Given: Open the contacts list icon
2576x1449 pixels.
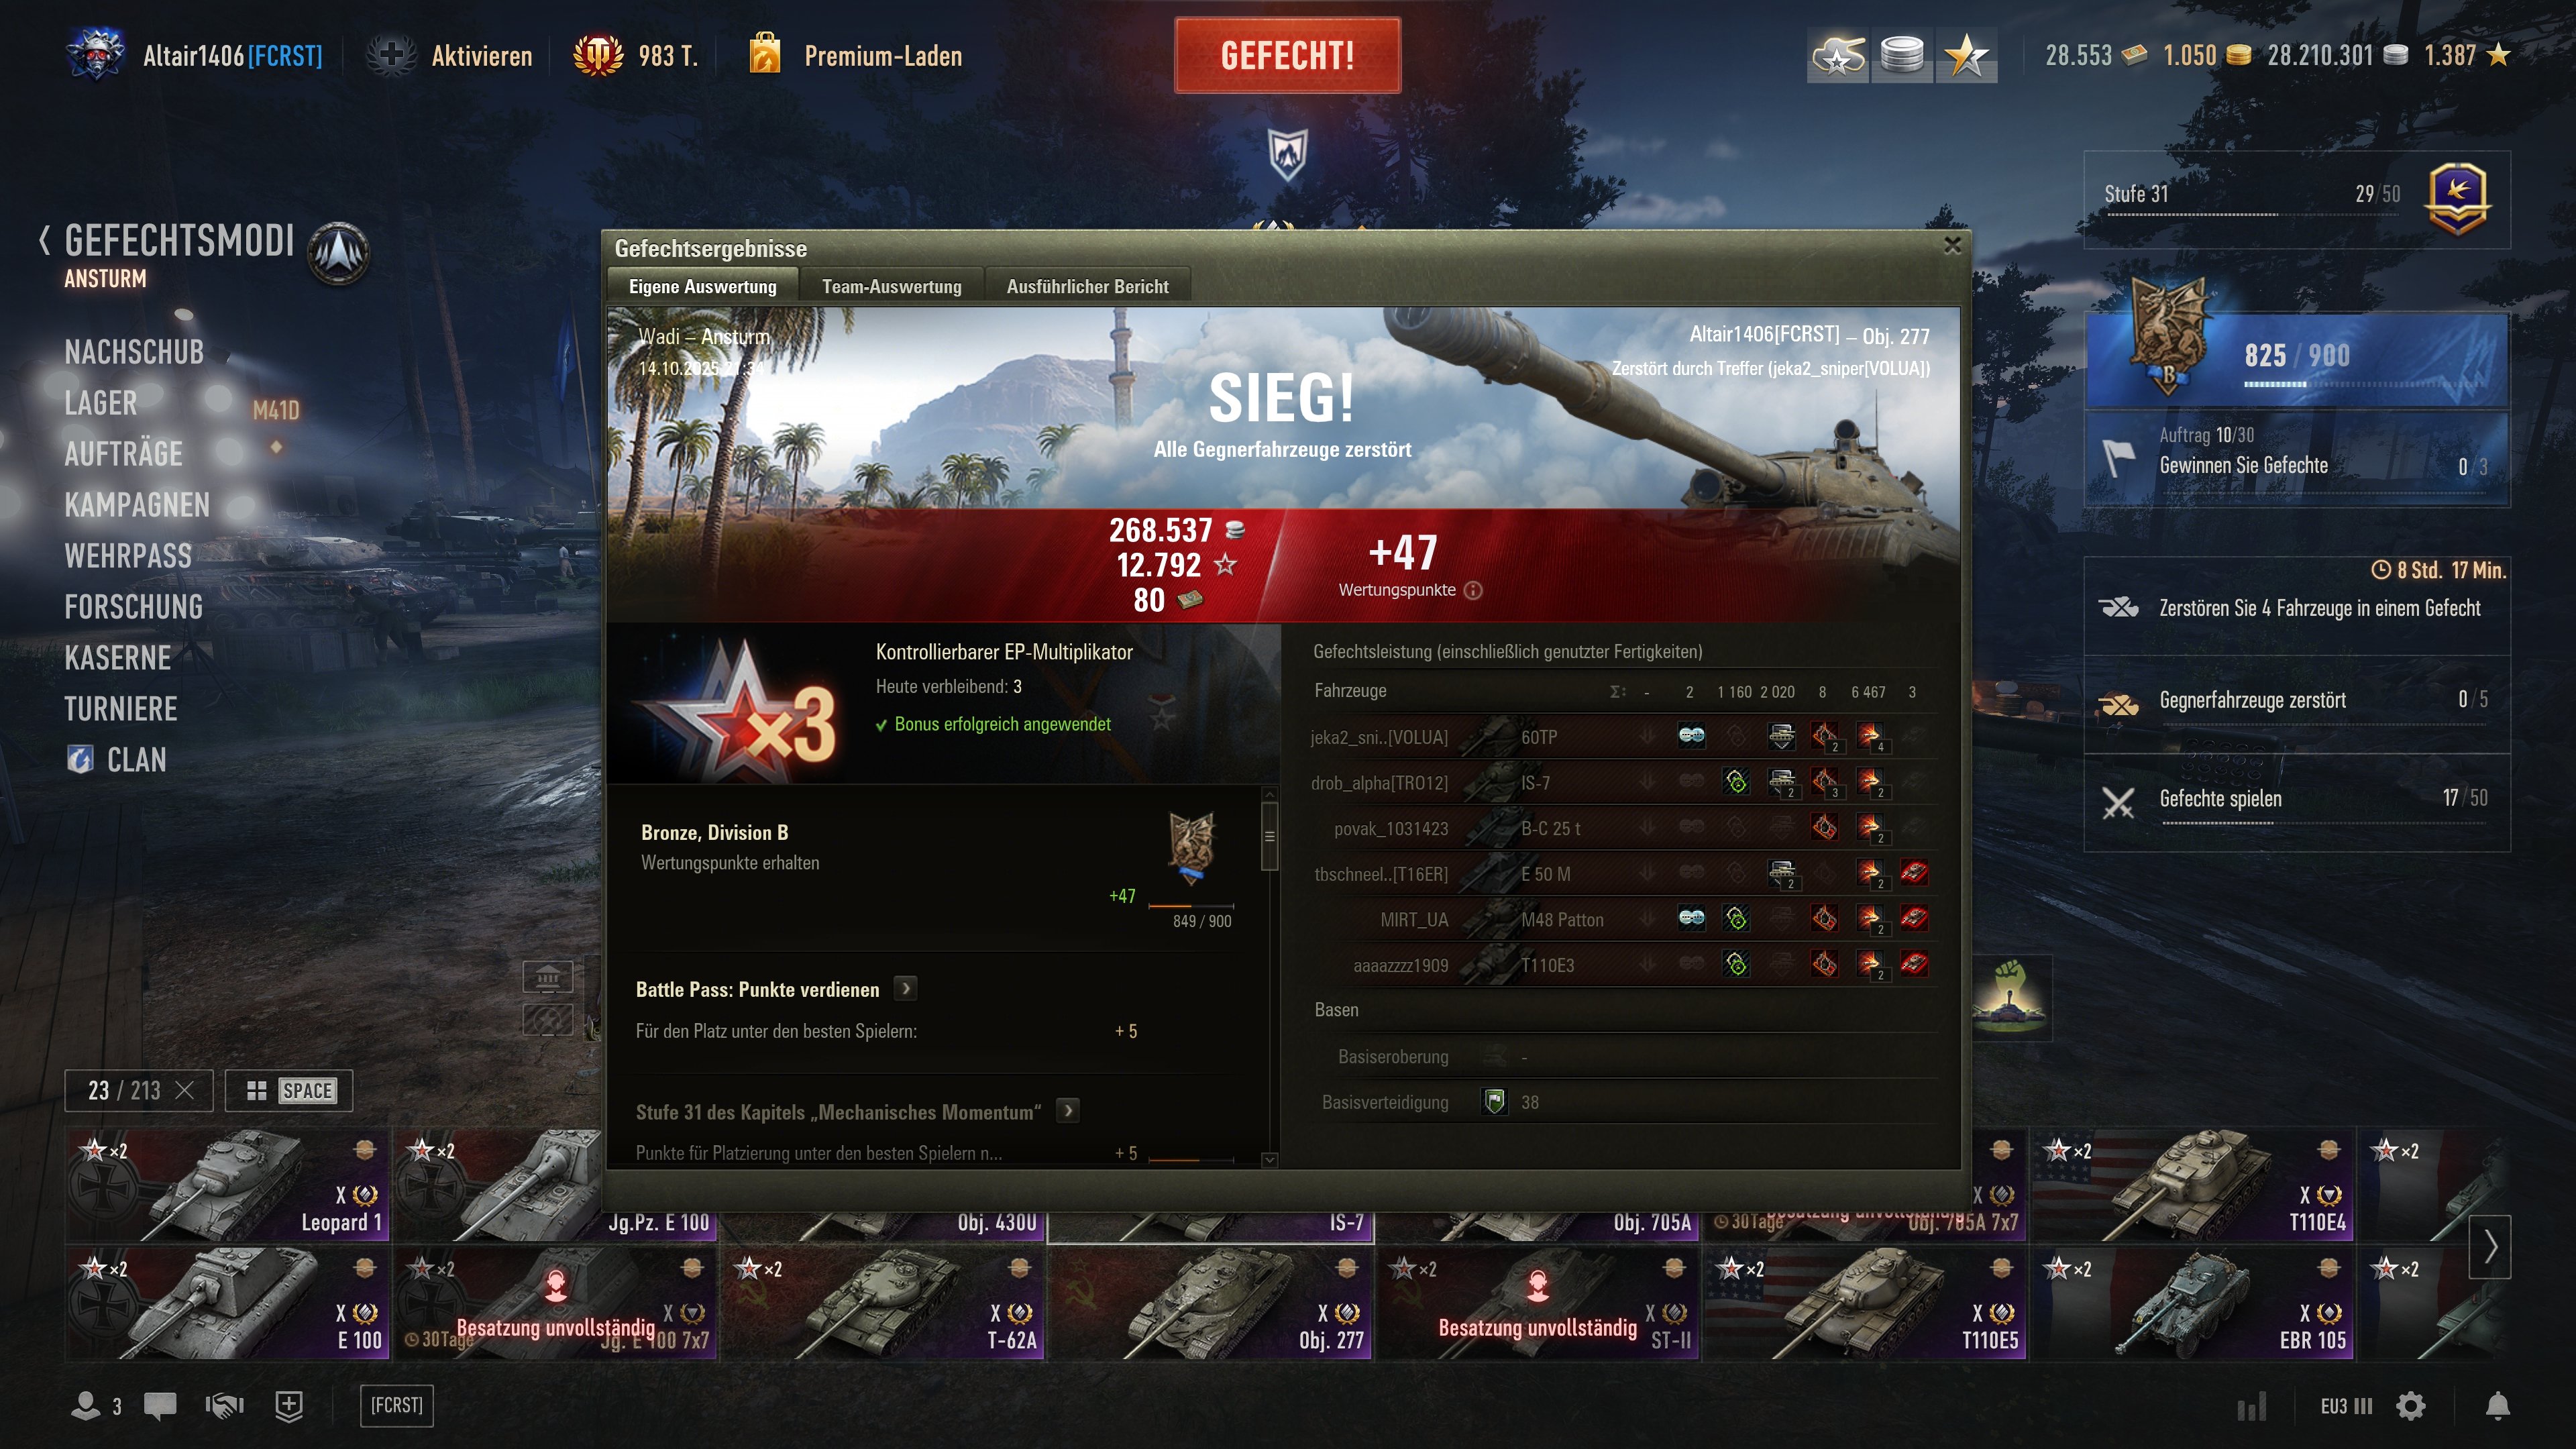Looking at the screenshot, I should 86,1406.
